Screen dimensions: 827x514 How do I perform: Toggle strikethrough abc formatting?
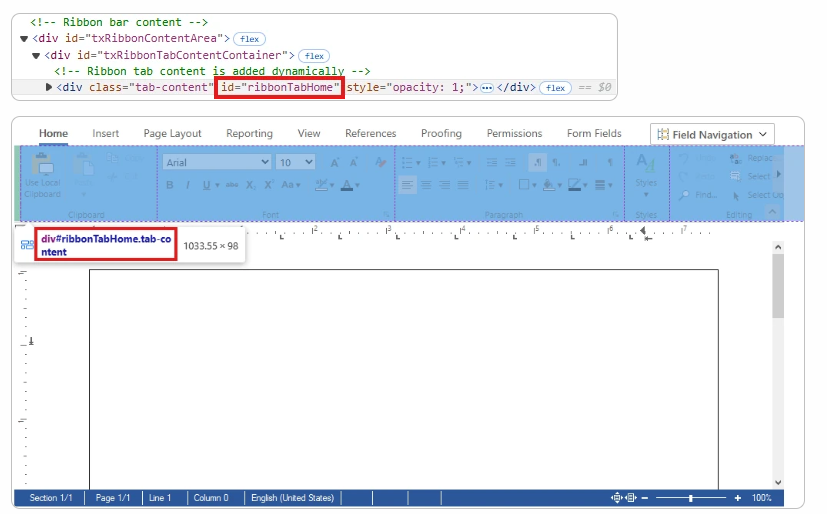click(x=232, y=185)
